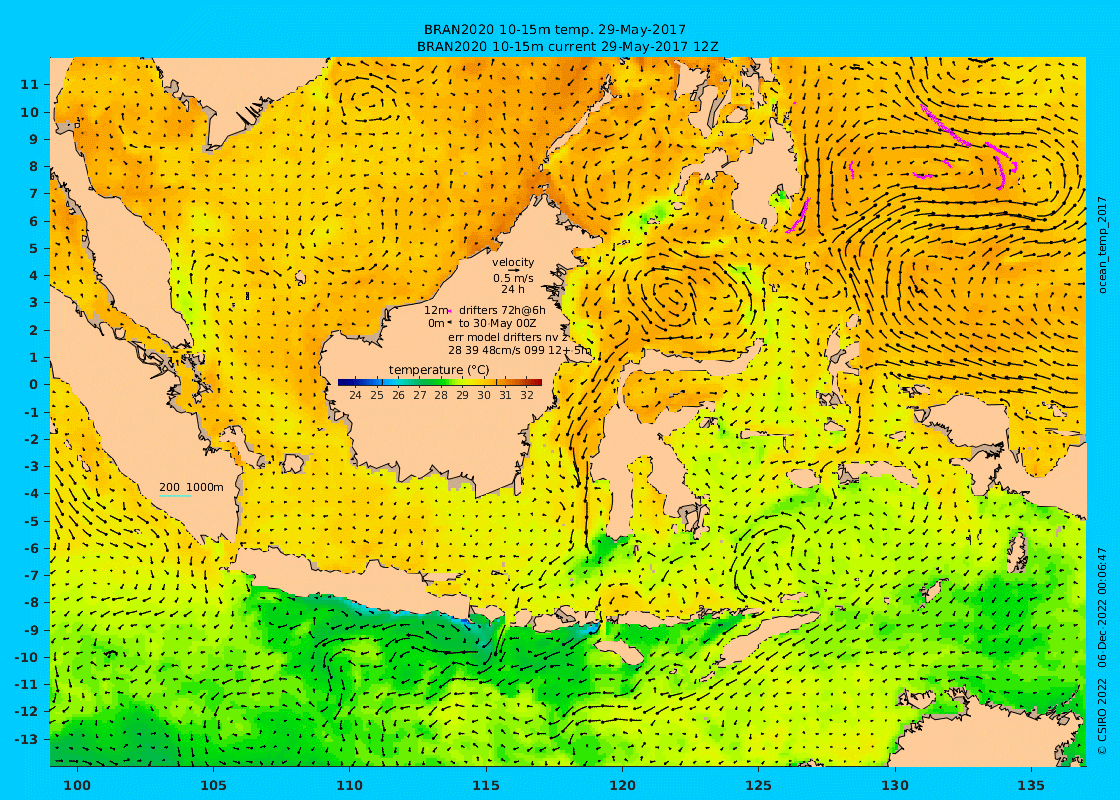Click the title line "BRAN2020 10-15m temp. 29-May-2017"
The image size is (1120, 800).
point(555,29)
